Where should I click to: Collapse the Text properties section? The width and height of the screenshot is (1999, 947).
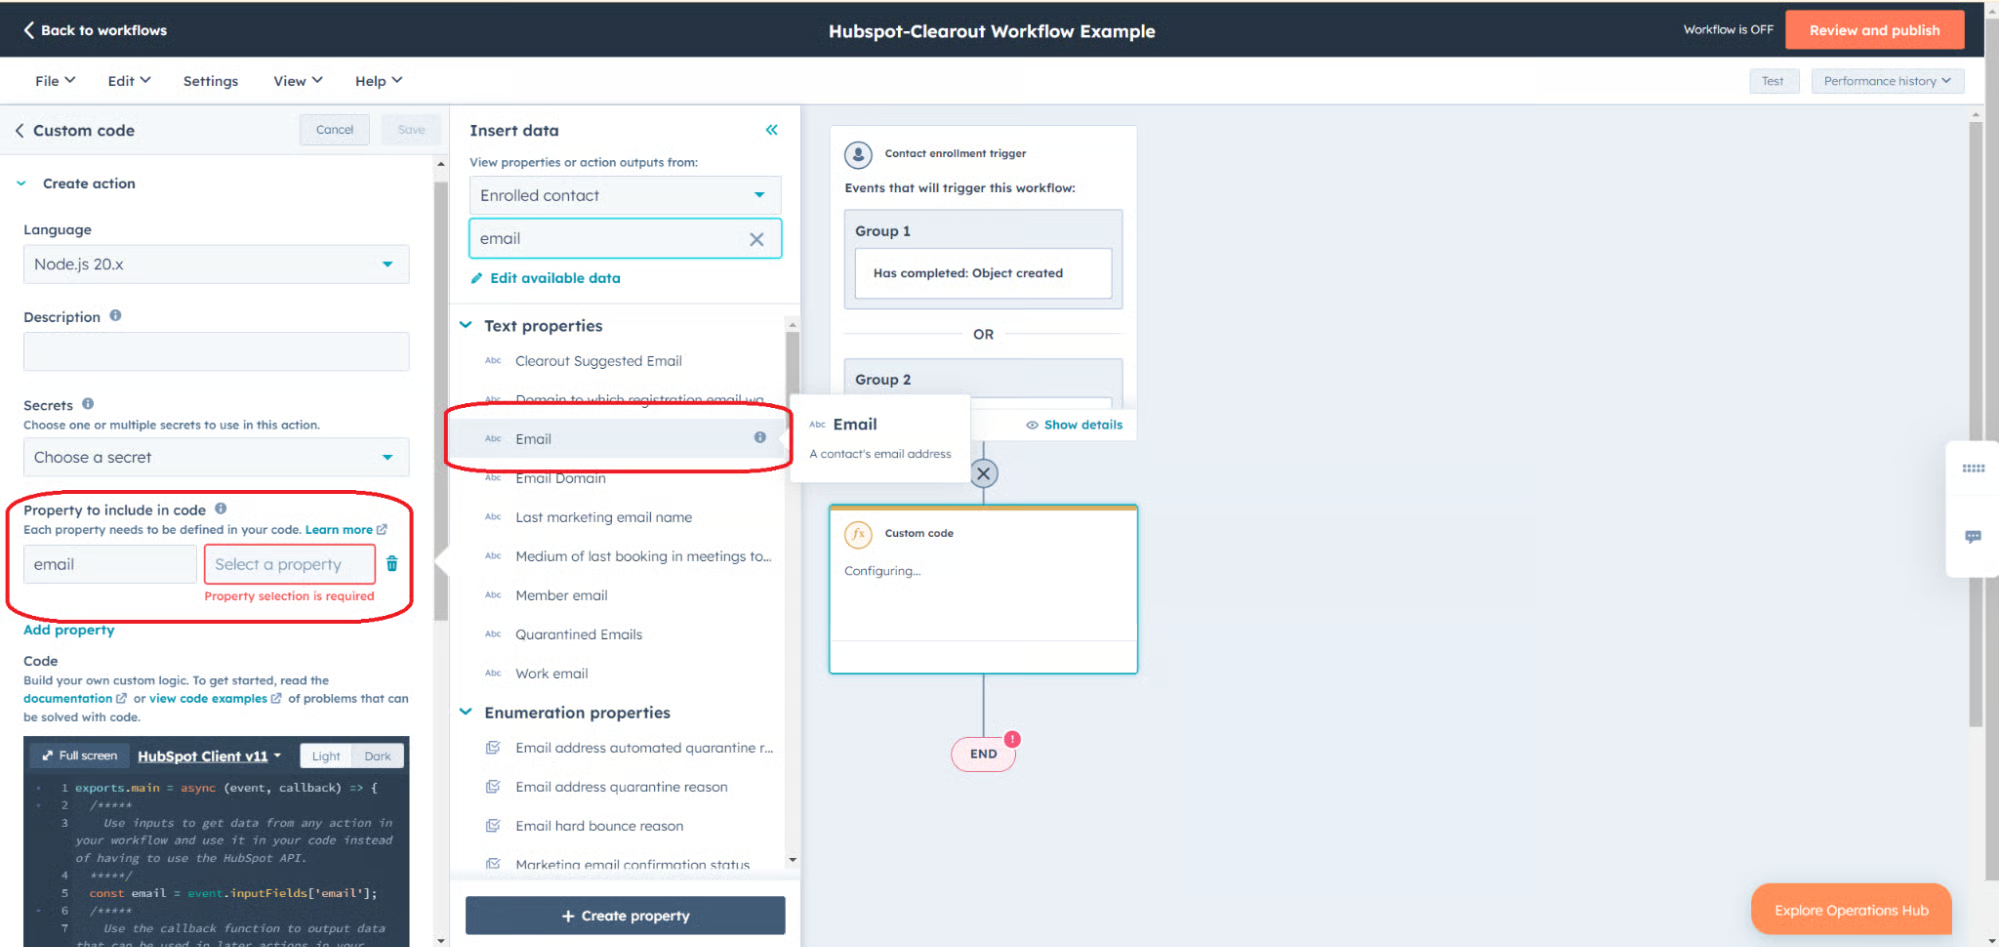pyautogui.click(x=465, y=324)
